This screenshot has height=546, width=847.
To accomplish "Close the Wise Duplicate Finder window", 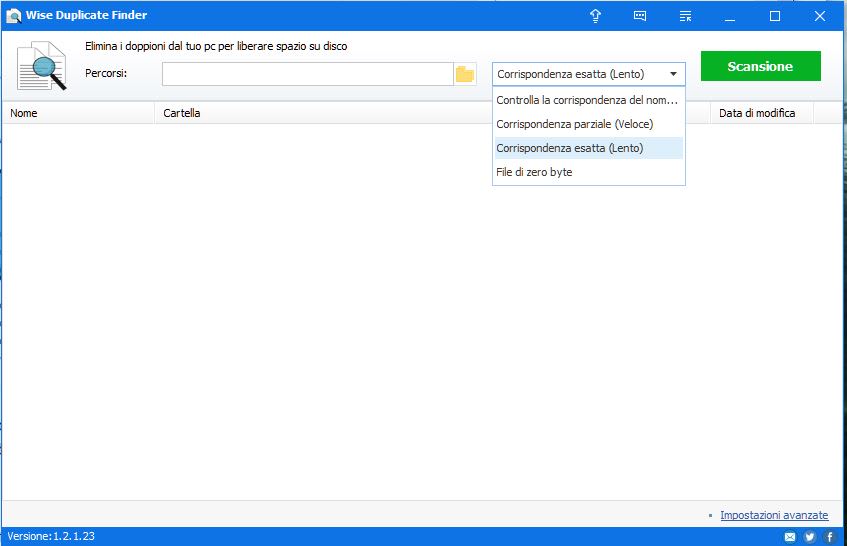I will (x=819, y=16).
